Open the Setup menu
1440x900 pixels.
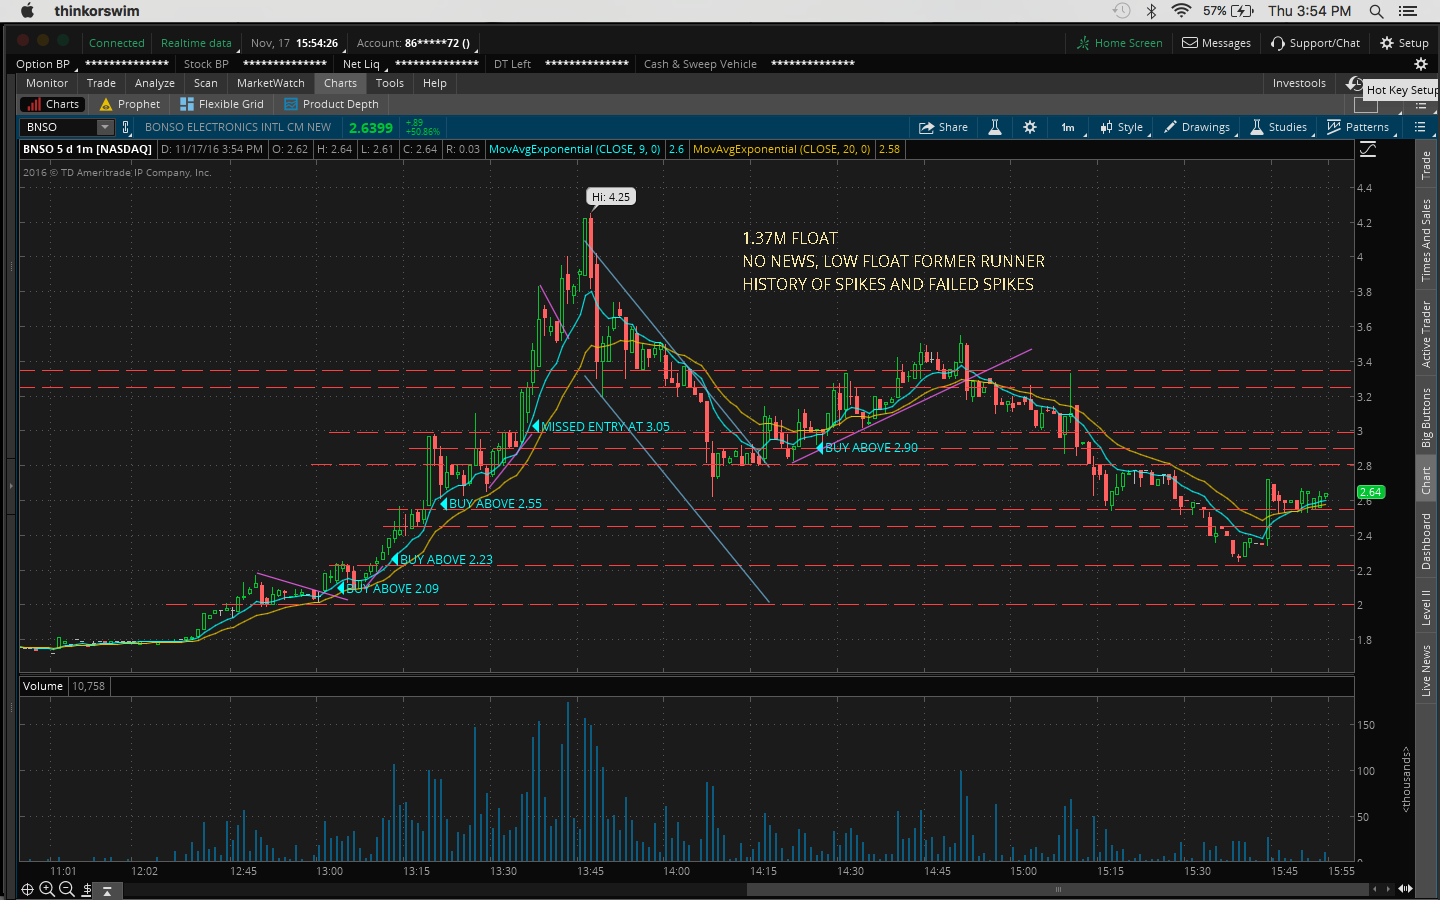[1405, 43]
